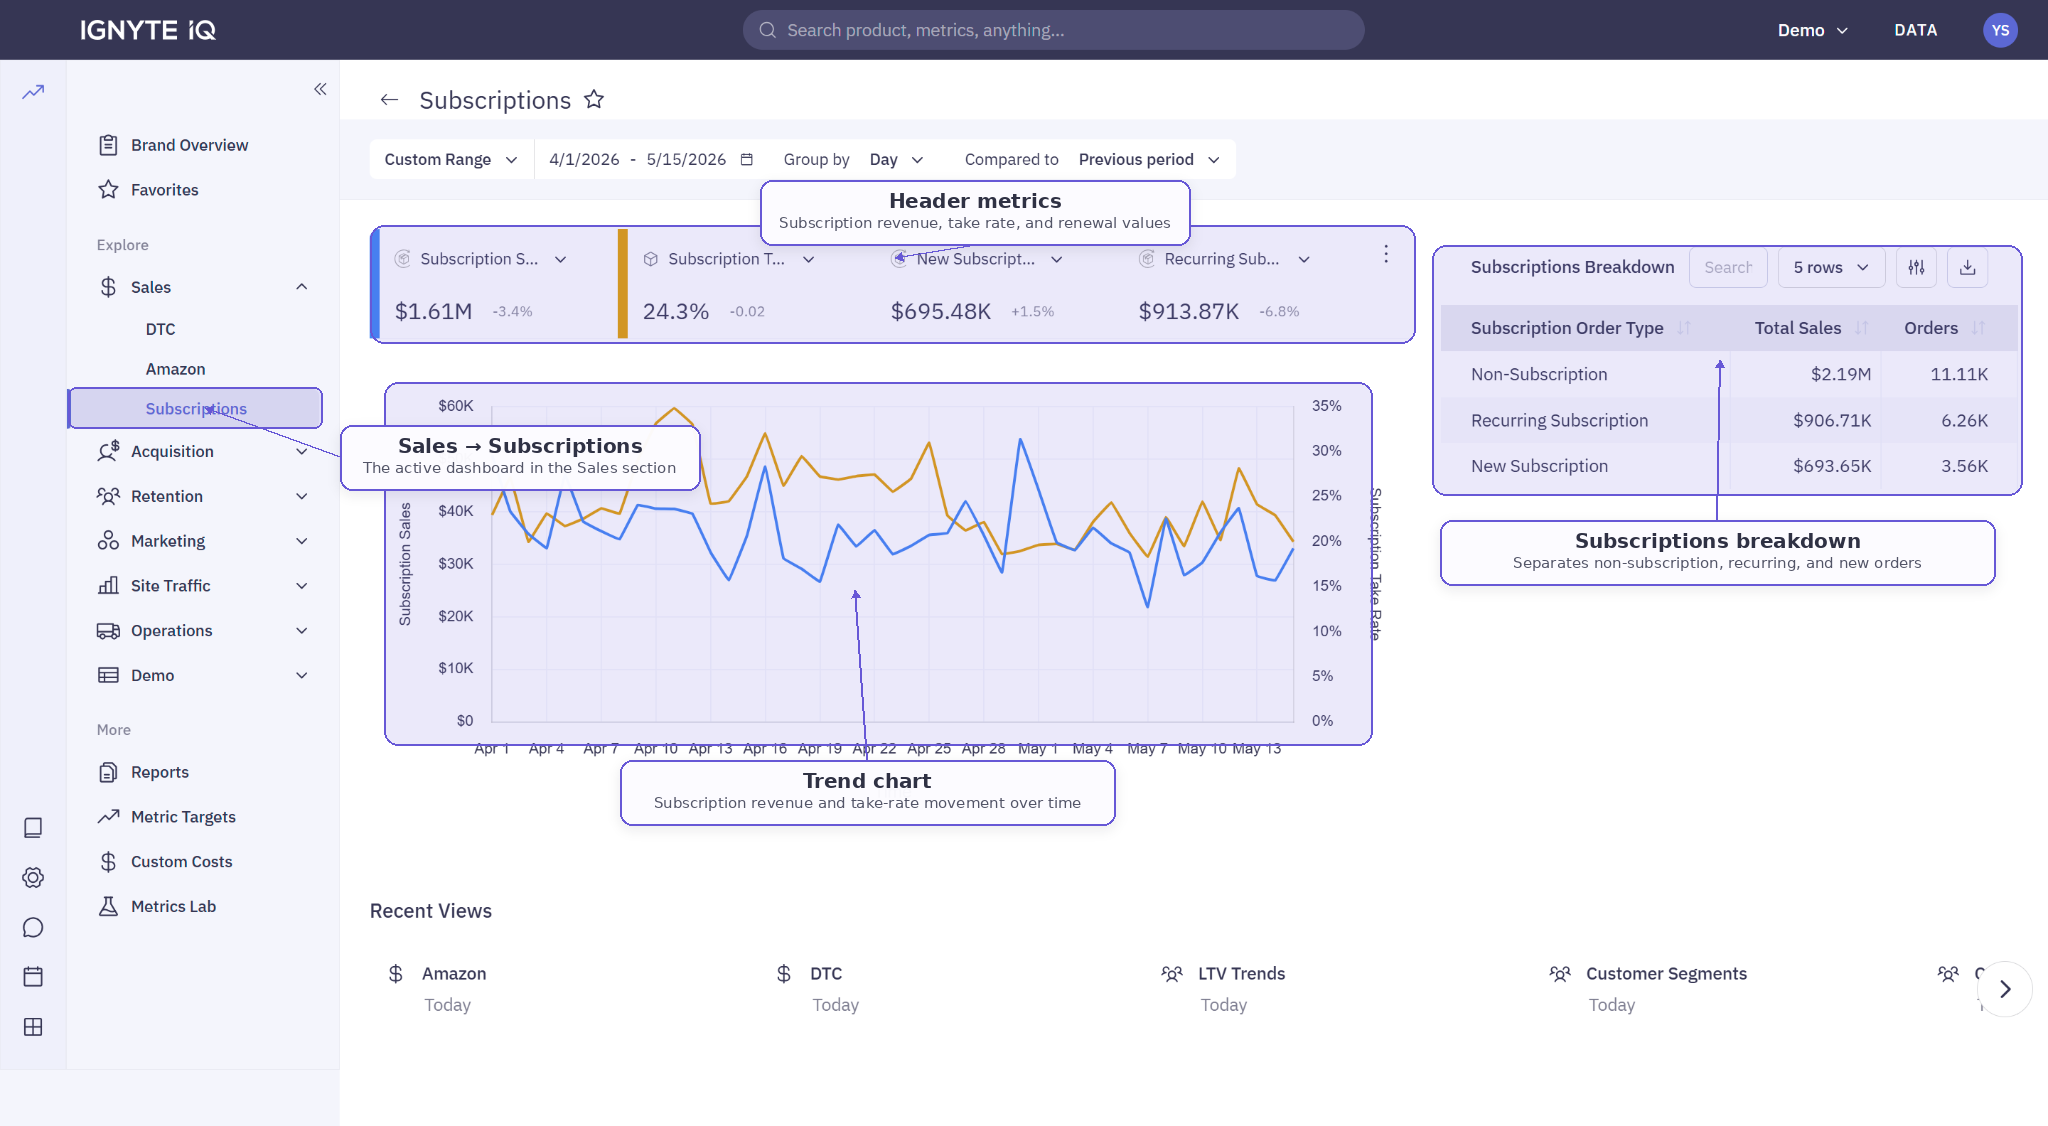Screen dimensions: 2048x1126
Task: Click the global search field
Action: (1053, 30)
